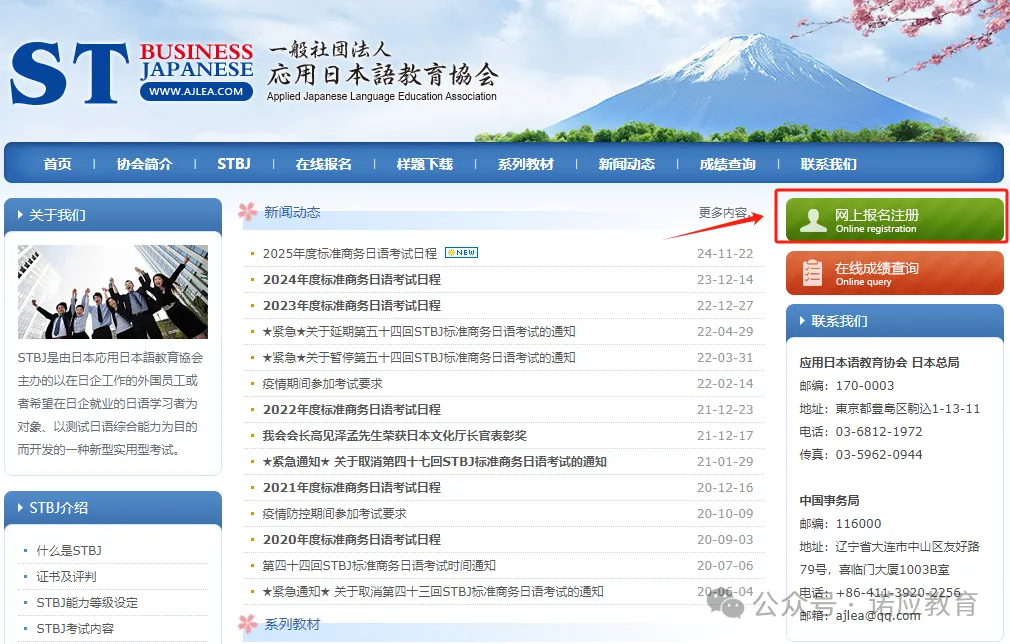Open notice about 暂停第五十四回STBJ exam
1010x644 pixels.
[419, 357]
